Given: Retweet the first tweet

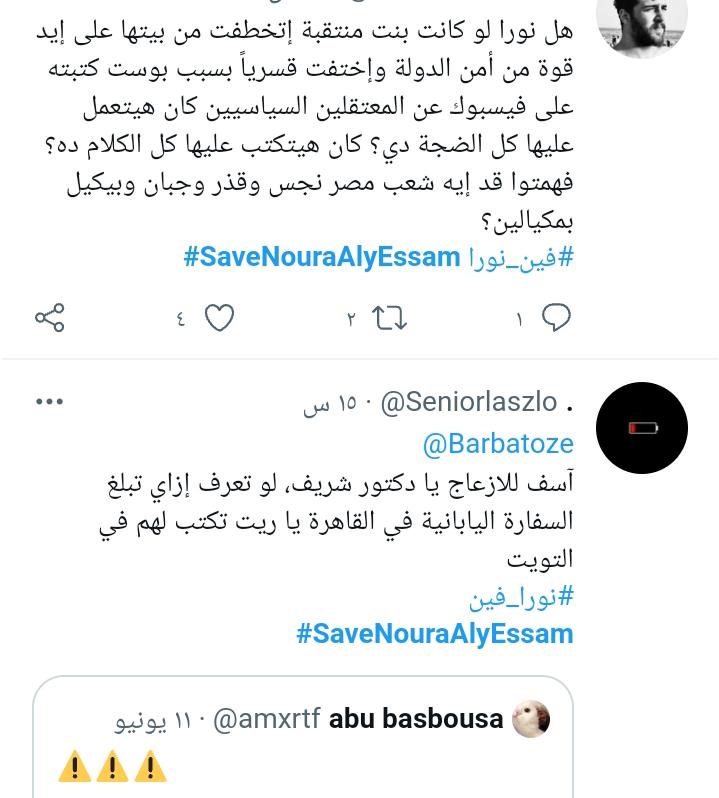Looking at the screenshot, I should point(389,318).
